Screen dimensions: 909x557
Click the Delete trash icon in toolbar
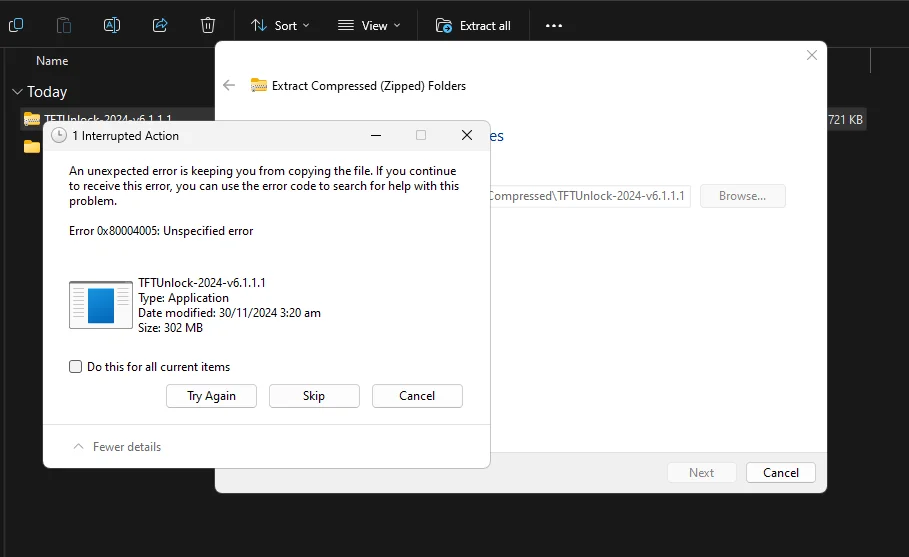(x=208, y=26)
